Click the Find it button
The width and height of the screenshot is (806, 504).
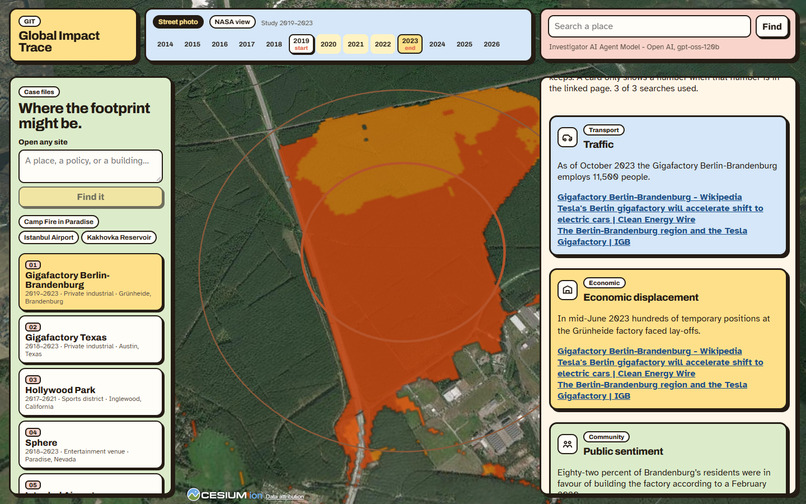[91, 197]
